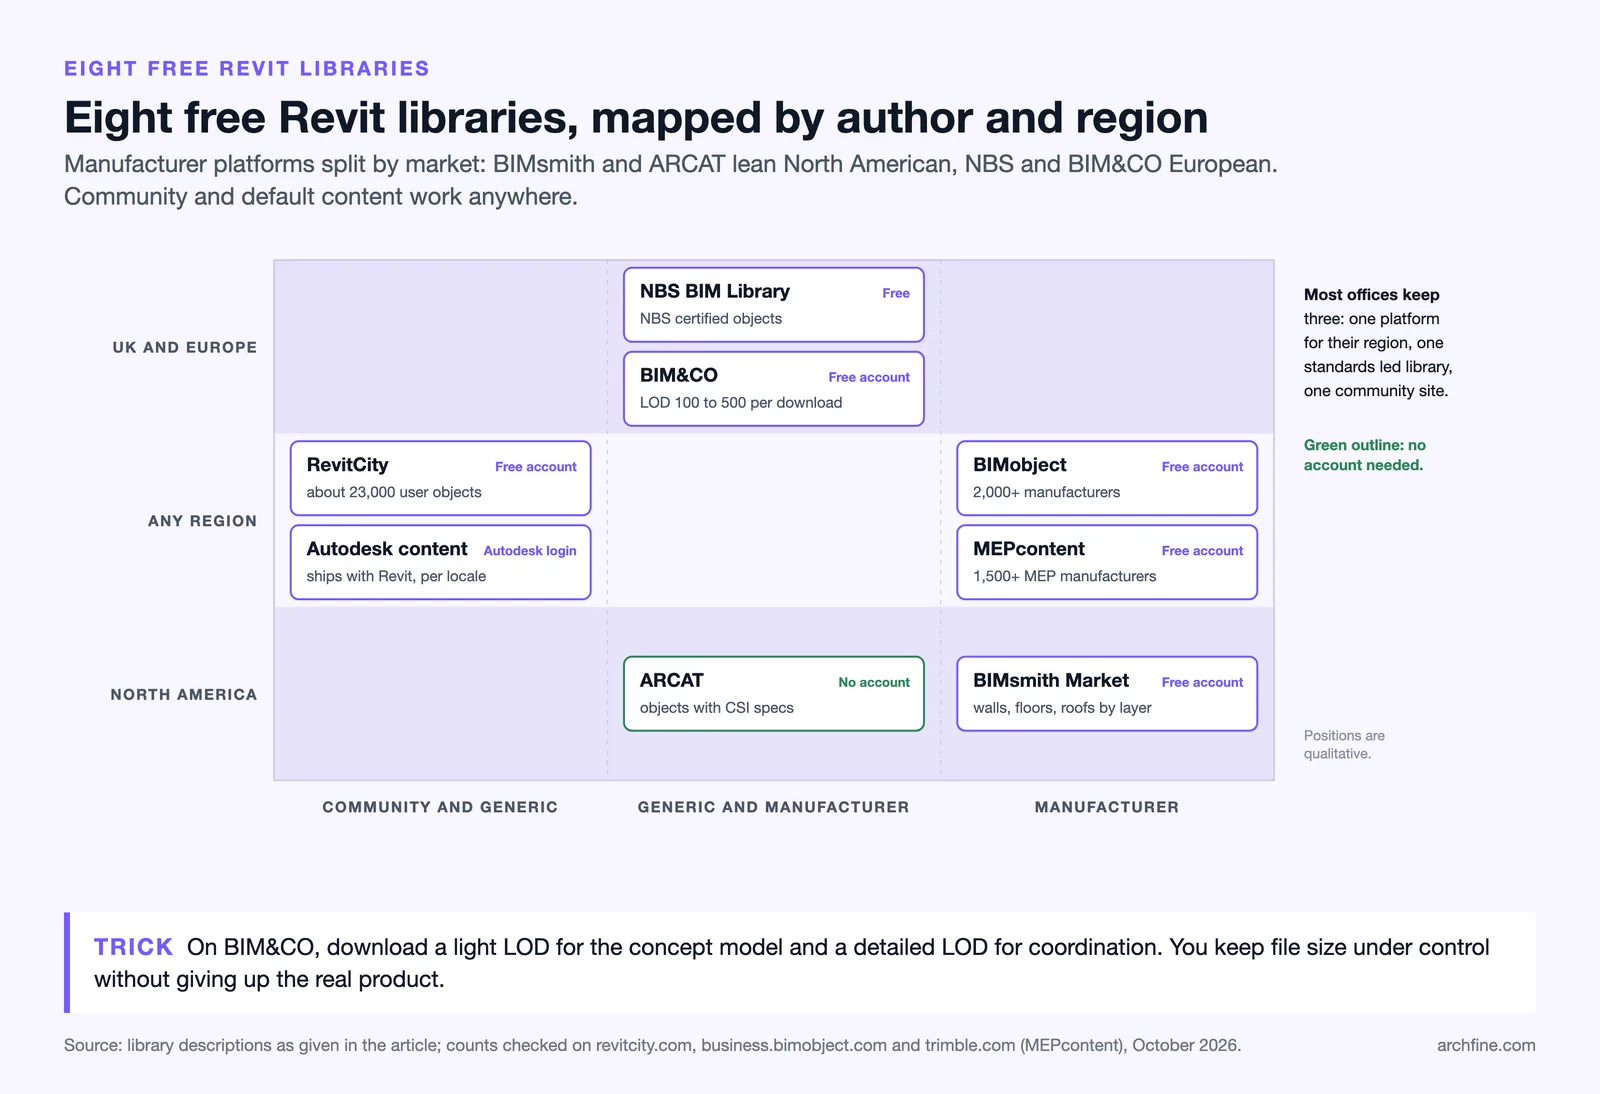Click 'Free account' tag on MEPcontent
This screenshot has width=1600, height=1094.
(x=1202, y=551)
